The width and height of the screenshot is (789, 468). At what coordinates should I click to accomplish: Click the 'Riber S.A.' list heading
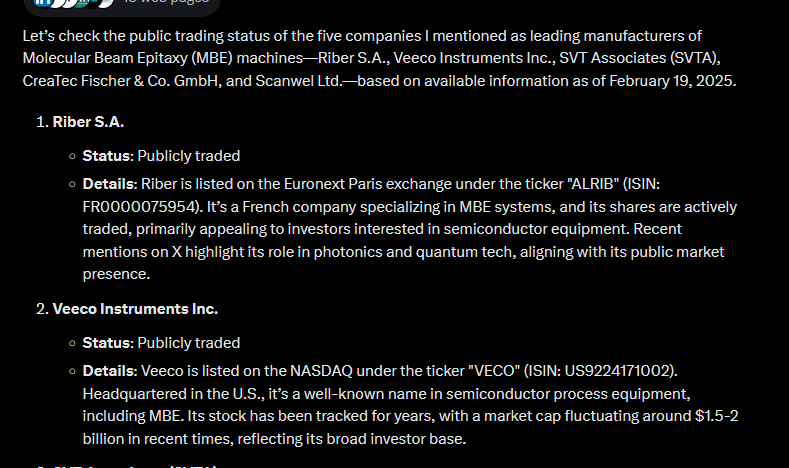pos(88,122)
